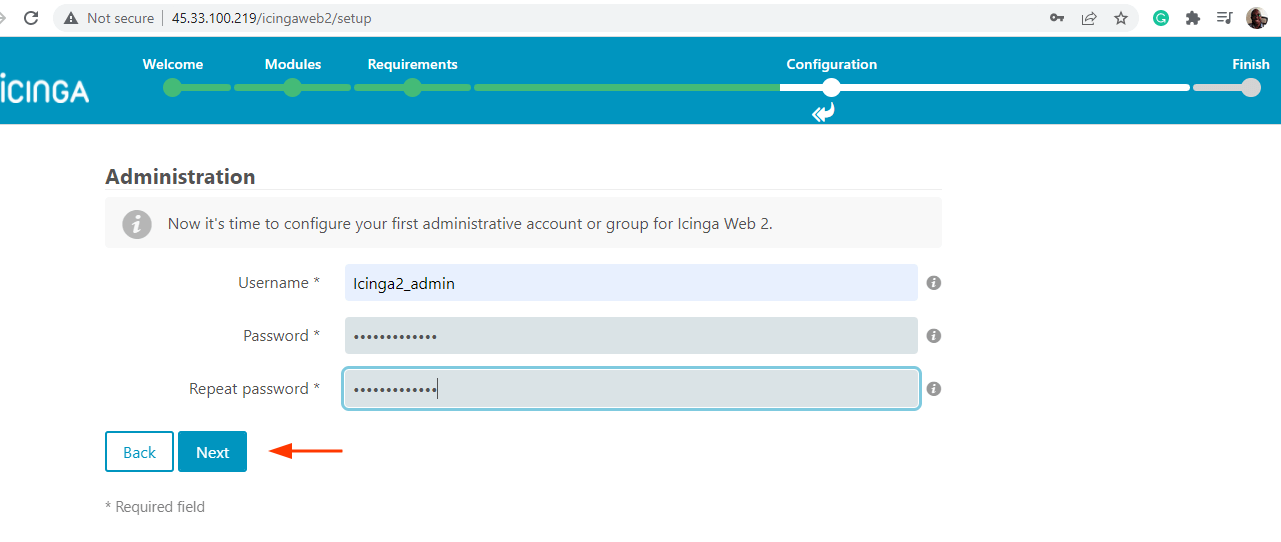The image size is (1281, 542).
Task: Focus the Password input field
Action: point(631,336)
